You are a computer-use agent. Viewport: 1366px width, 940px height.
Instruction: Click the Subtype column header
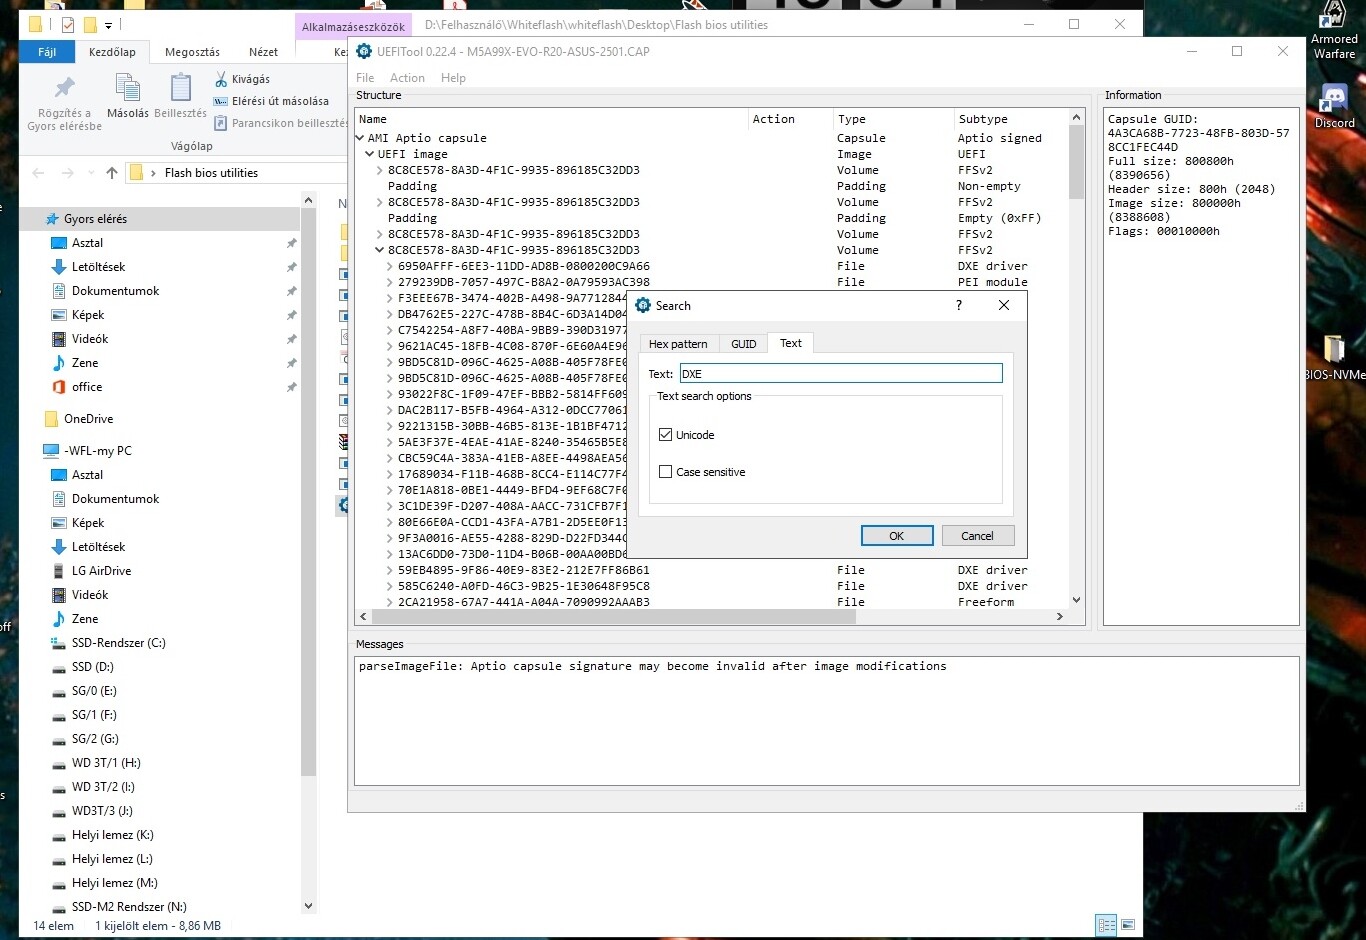click(1011, 119)
